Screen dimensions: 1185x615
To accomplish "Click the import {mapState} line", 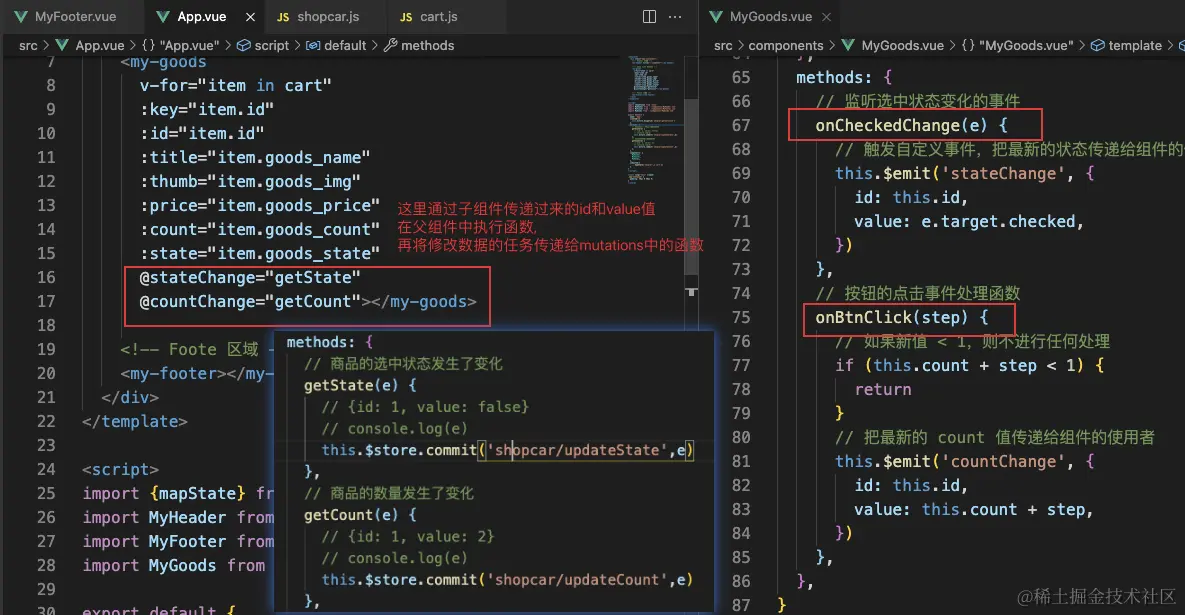I will 178,493.
